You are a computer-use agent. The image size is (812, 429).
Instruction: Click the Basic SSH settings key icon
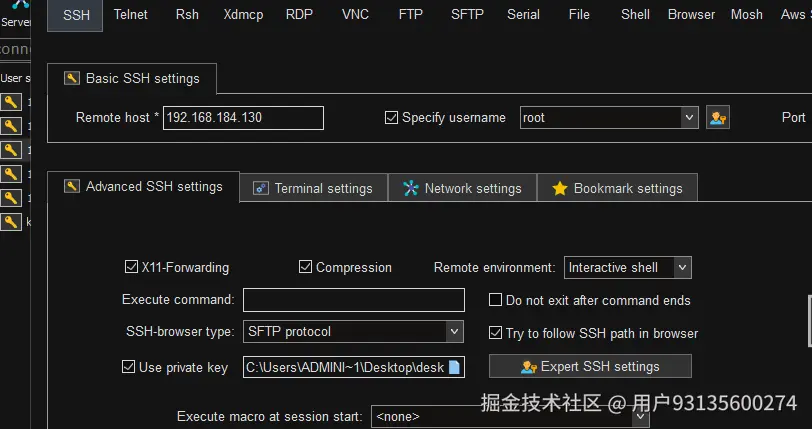[72, 78]
